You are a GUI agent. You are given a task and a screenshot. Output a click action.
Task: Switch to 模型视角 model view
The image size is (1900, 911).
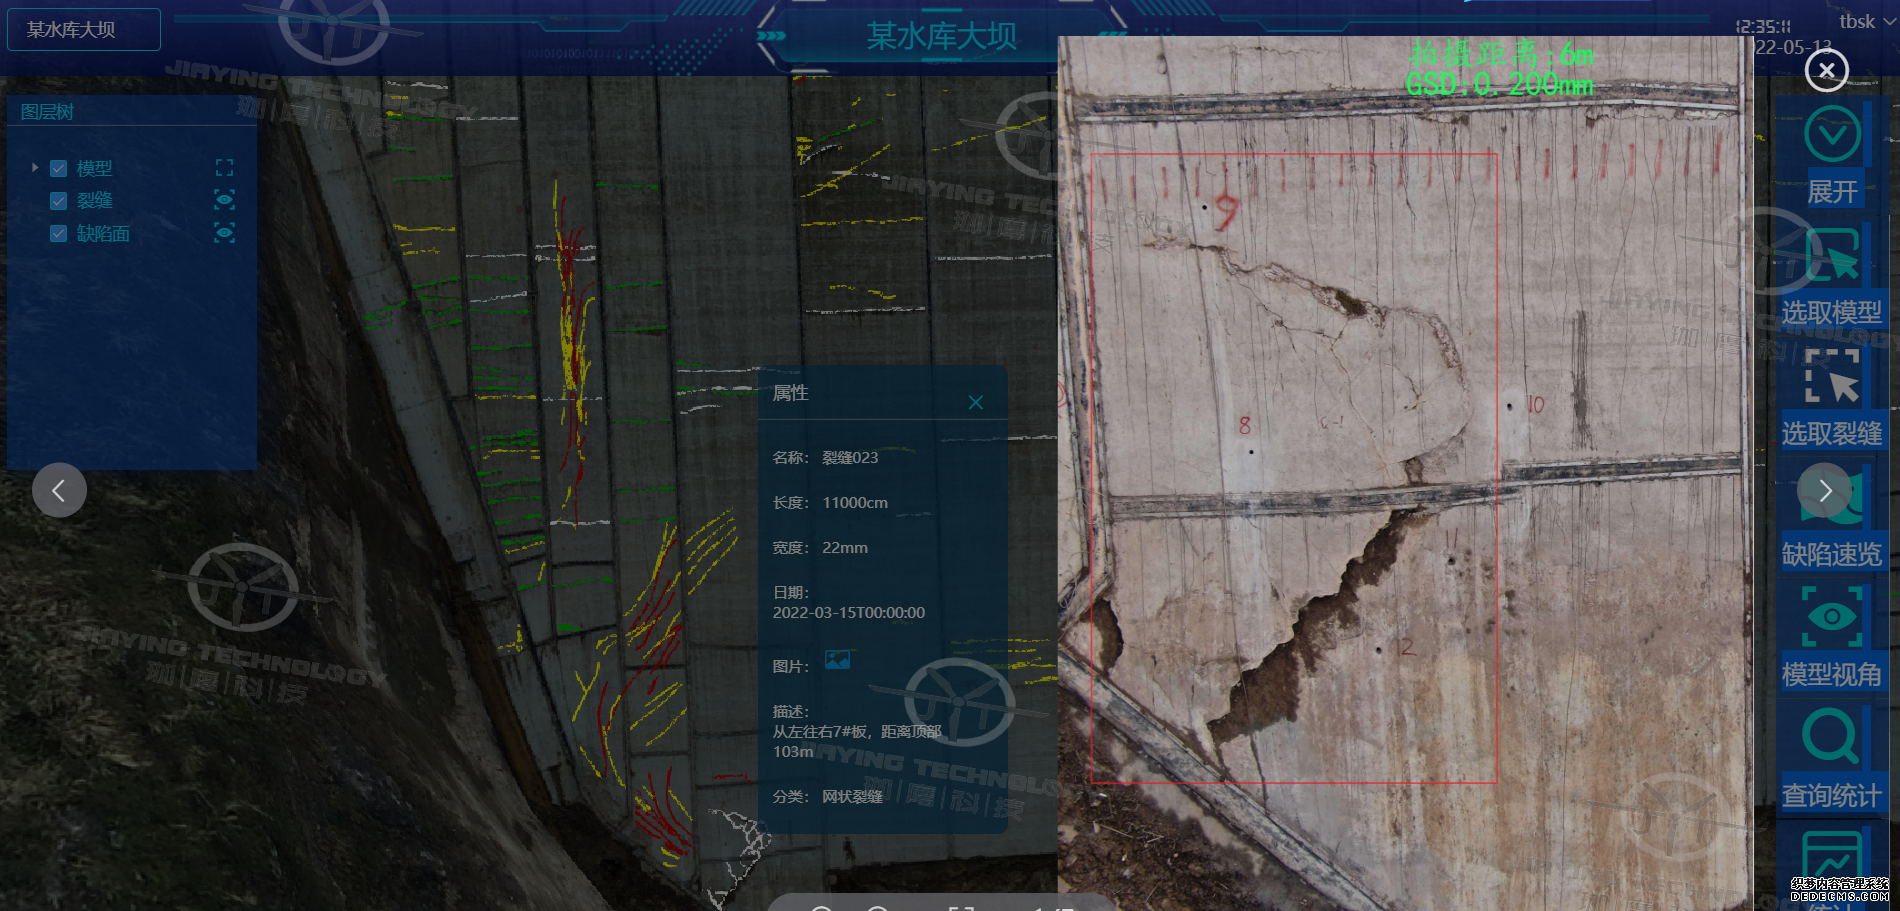(1831, 616)
